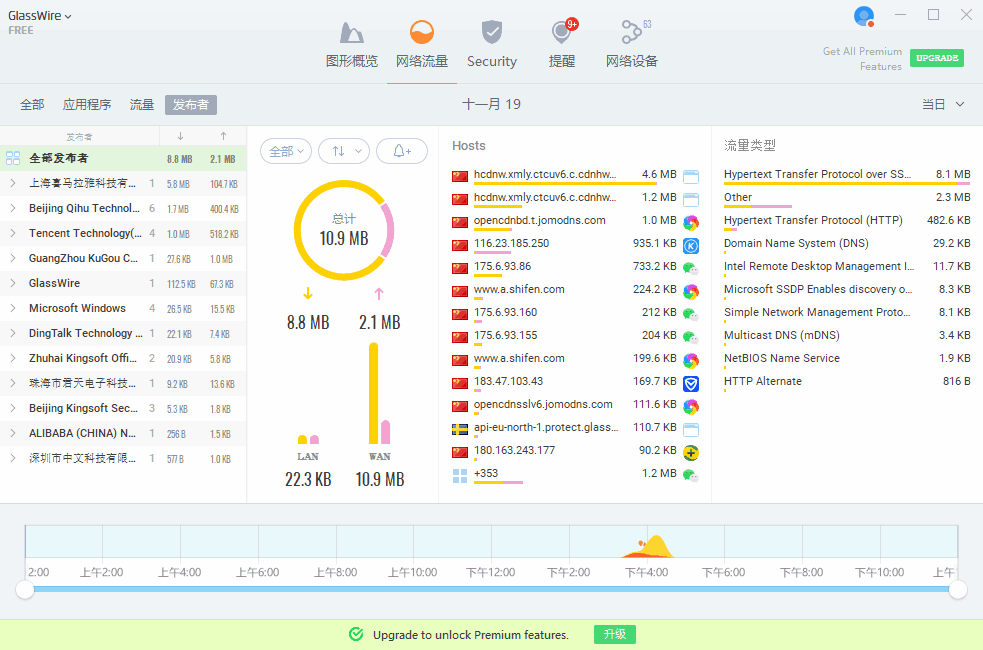Open the 全部 filter dropdown
The height and width of the screenshot is (650, 983).
pos(286,151)
